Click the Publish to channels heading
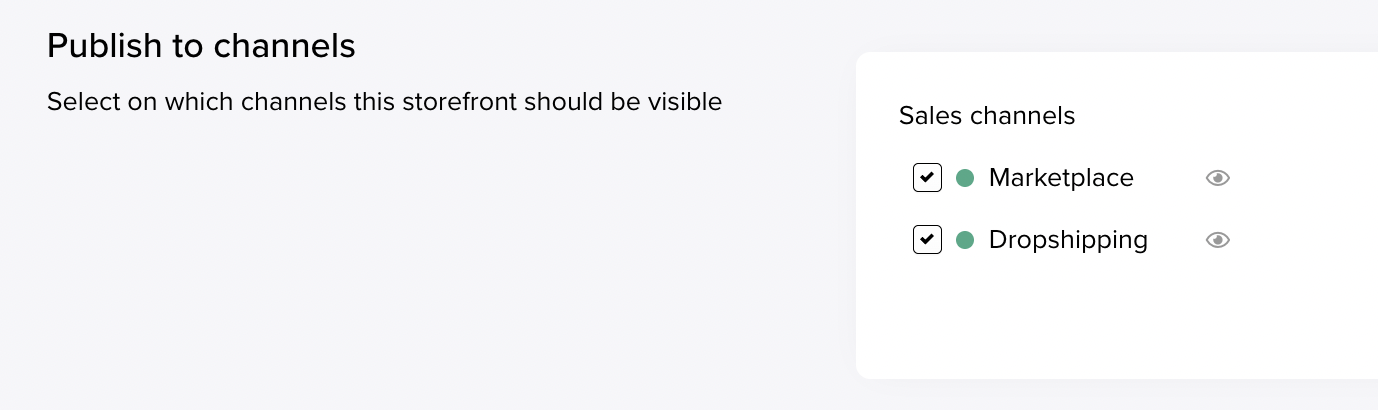Image resolution: width=1378 pixels, height=410 pixels. pyautogui.click(x=201, y=46)
